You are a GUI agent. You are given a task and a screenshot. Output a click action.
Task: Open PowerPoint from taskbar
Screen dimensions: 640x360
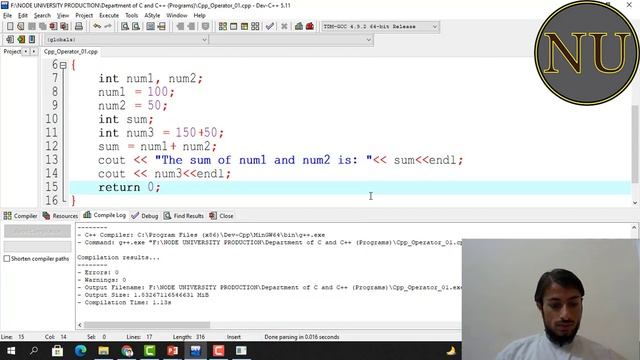172,351
